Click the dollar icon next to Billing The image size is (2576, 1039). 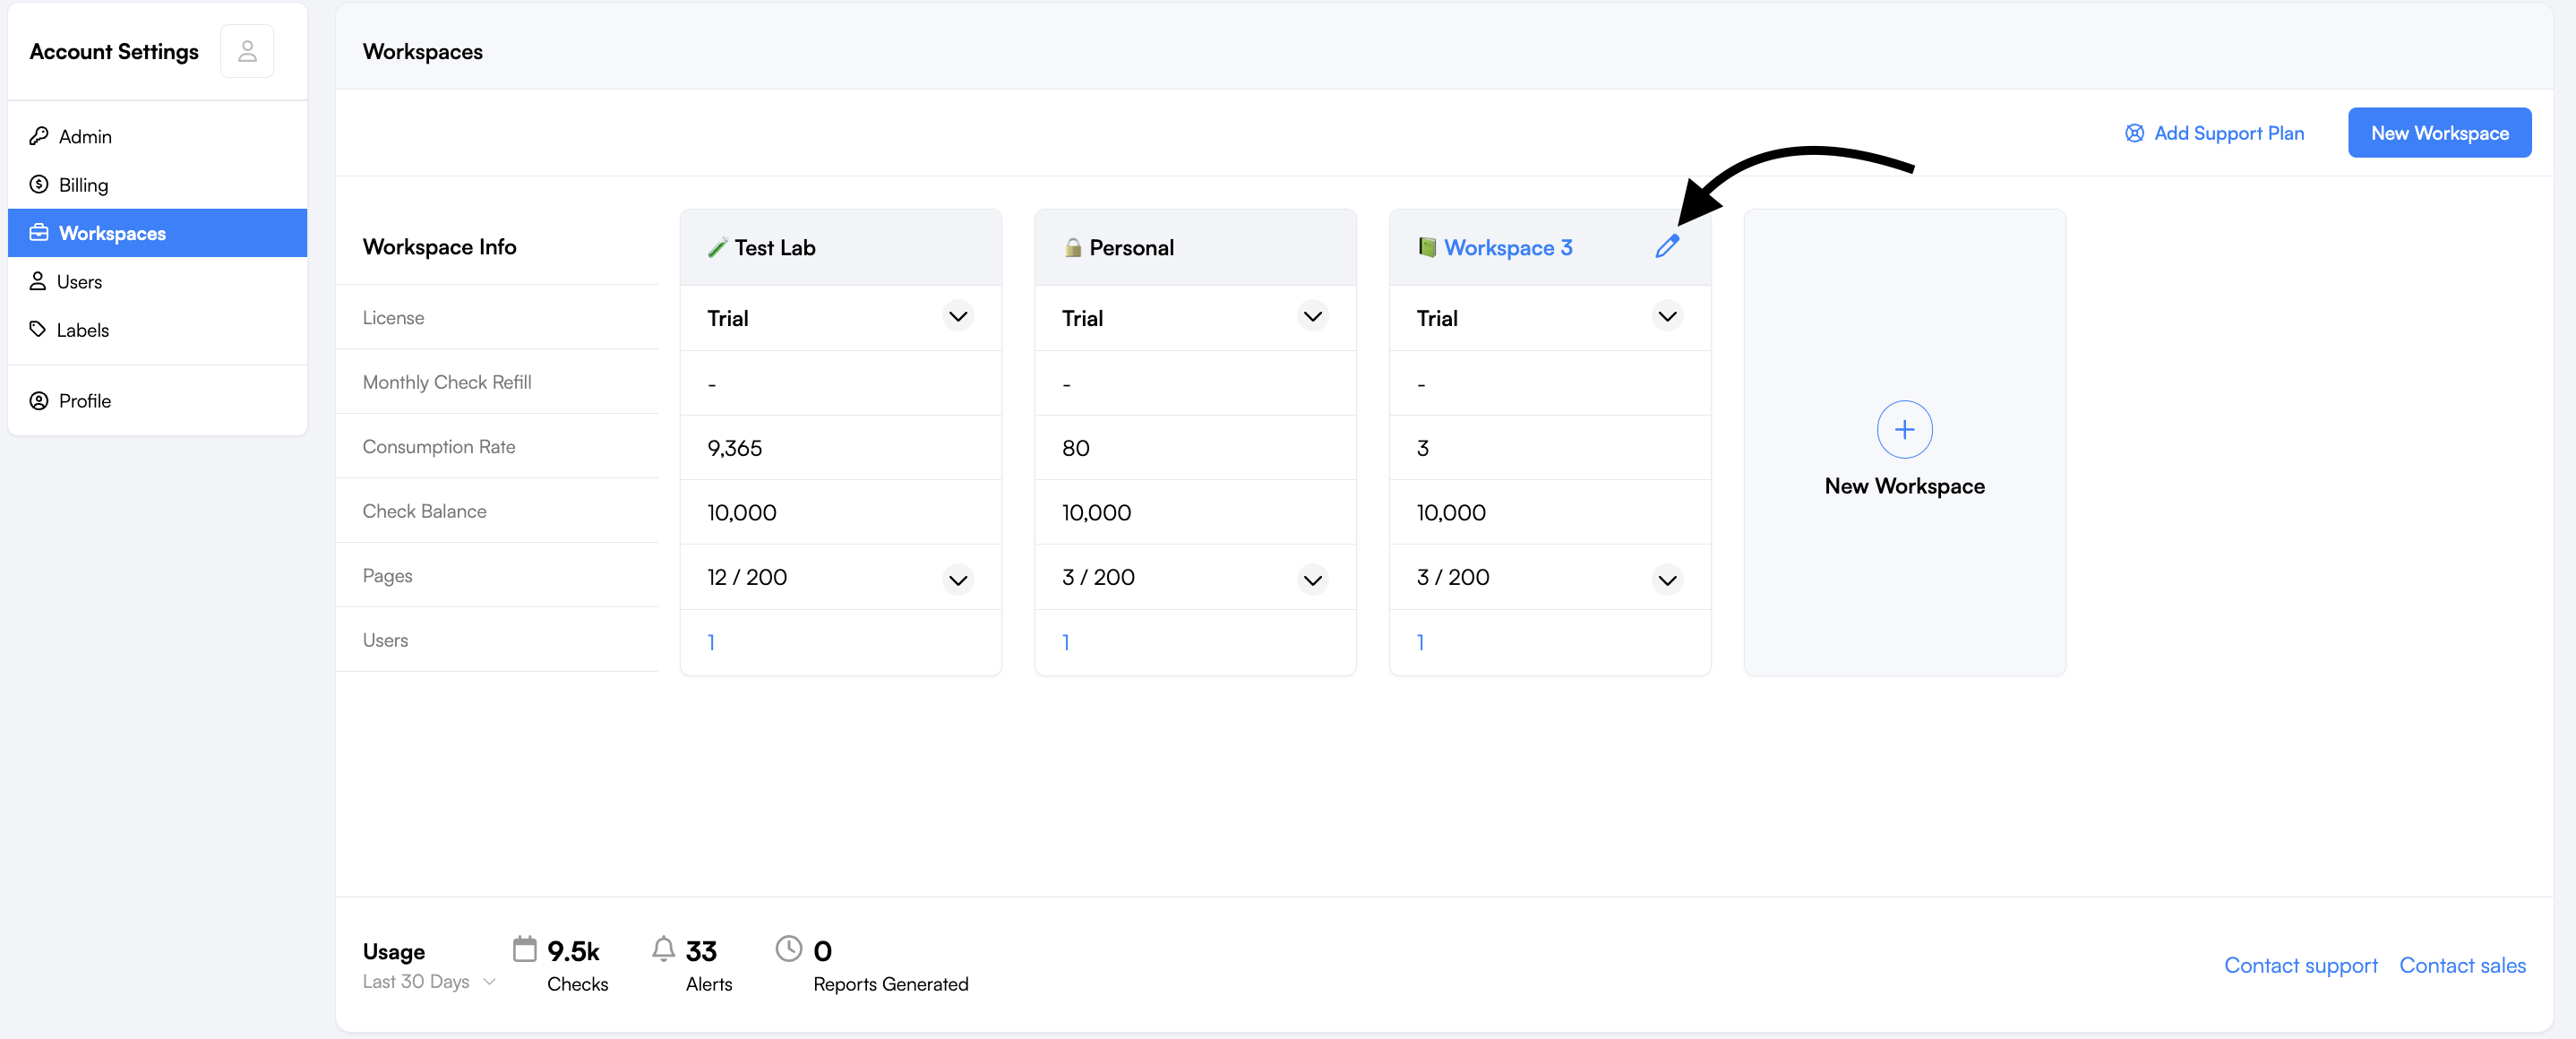(x=39, y=184)
